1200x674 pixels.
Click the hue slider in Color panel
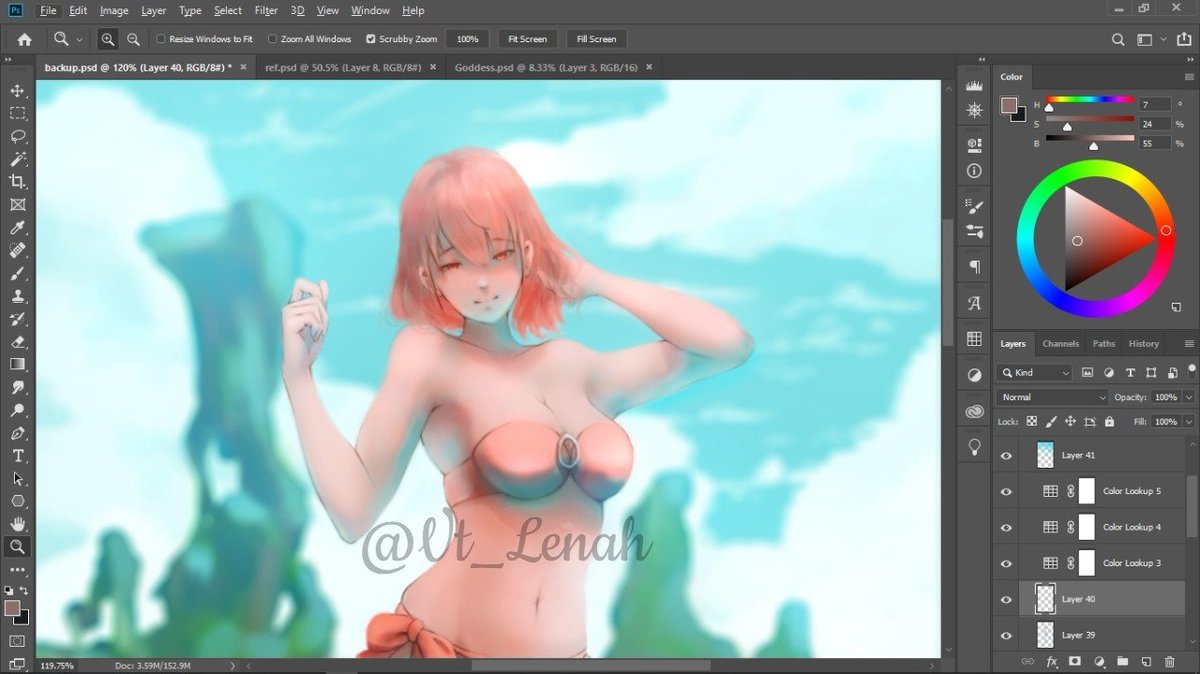pos(1090,100)
